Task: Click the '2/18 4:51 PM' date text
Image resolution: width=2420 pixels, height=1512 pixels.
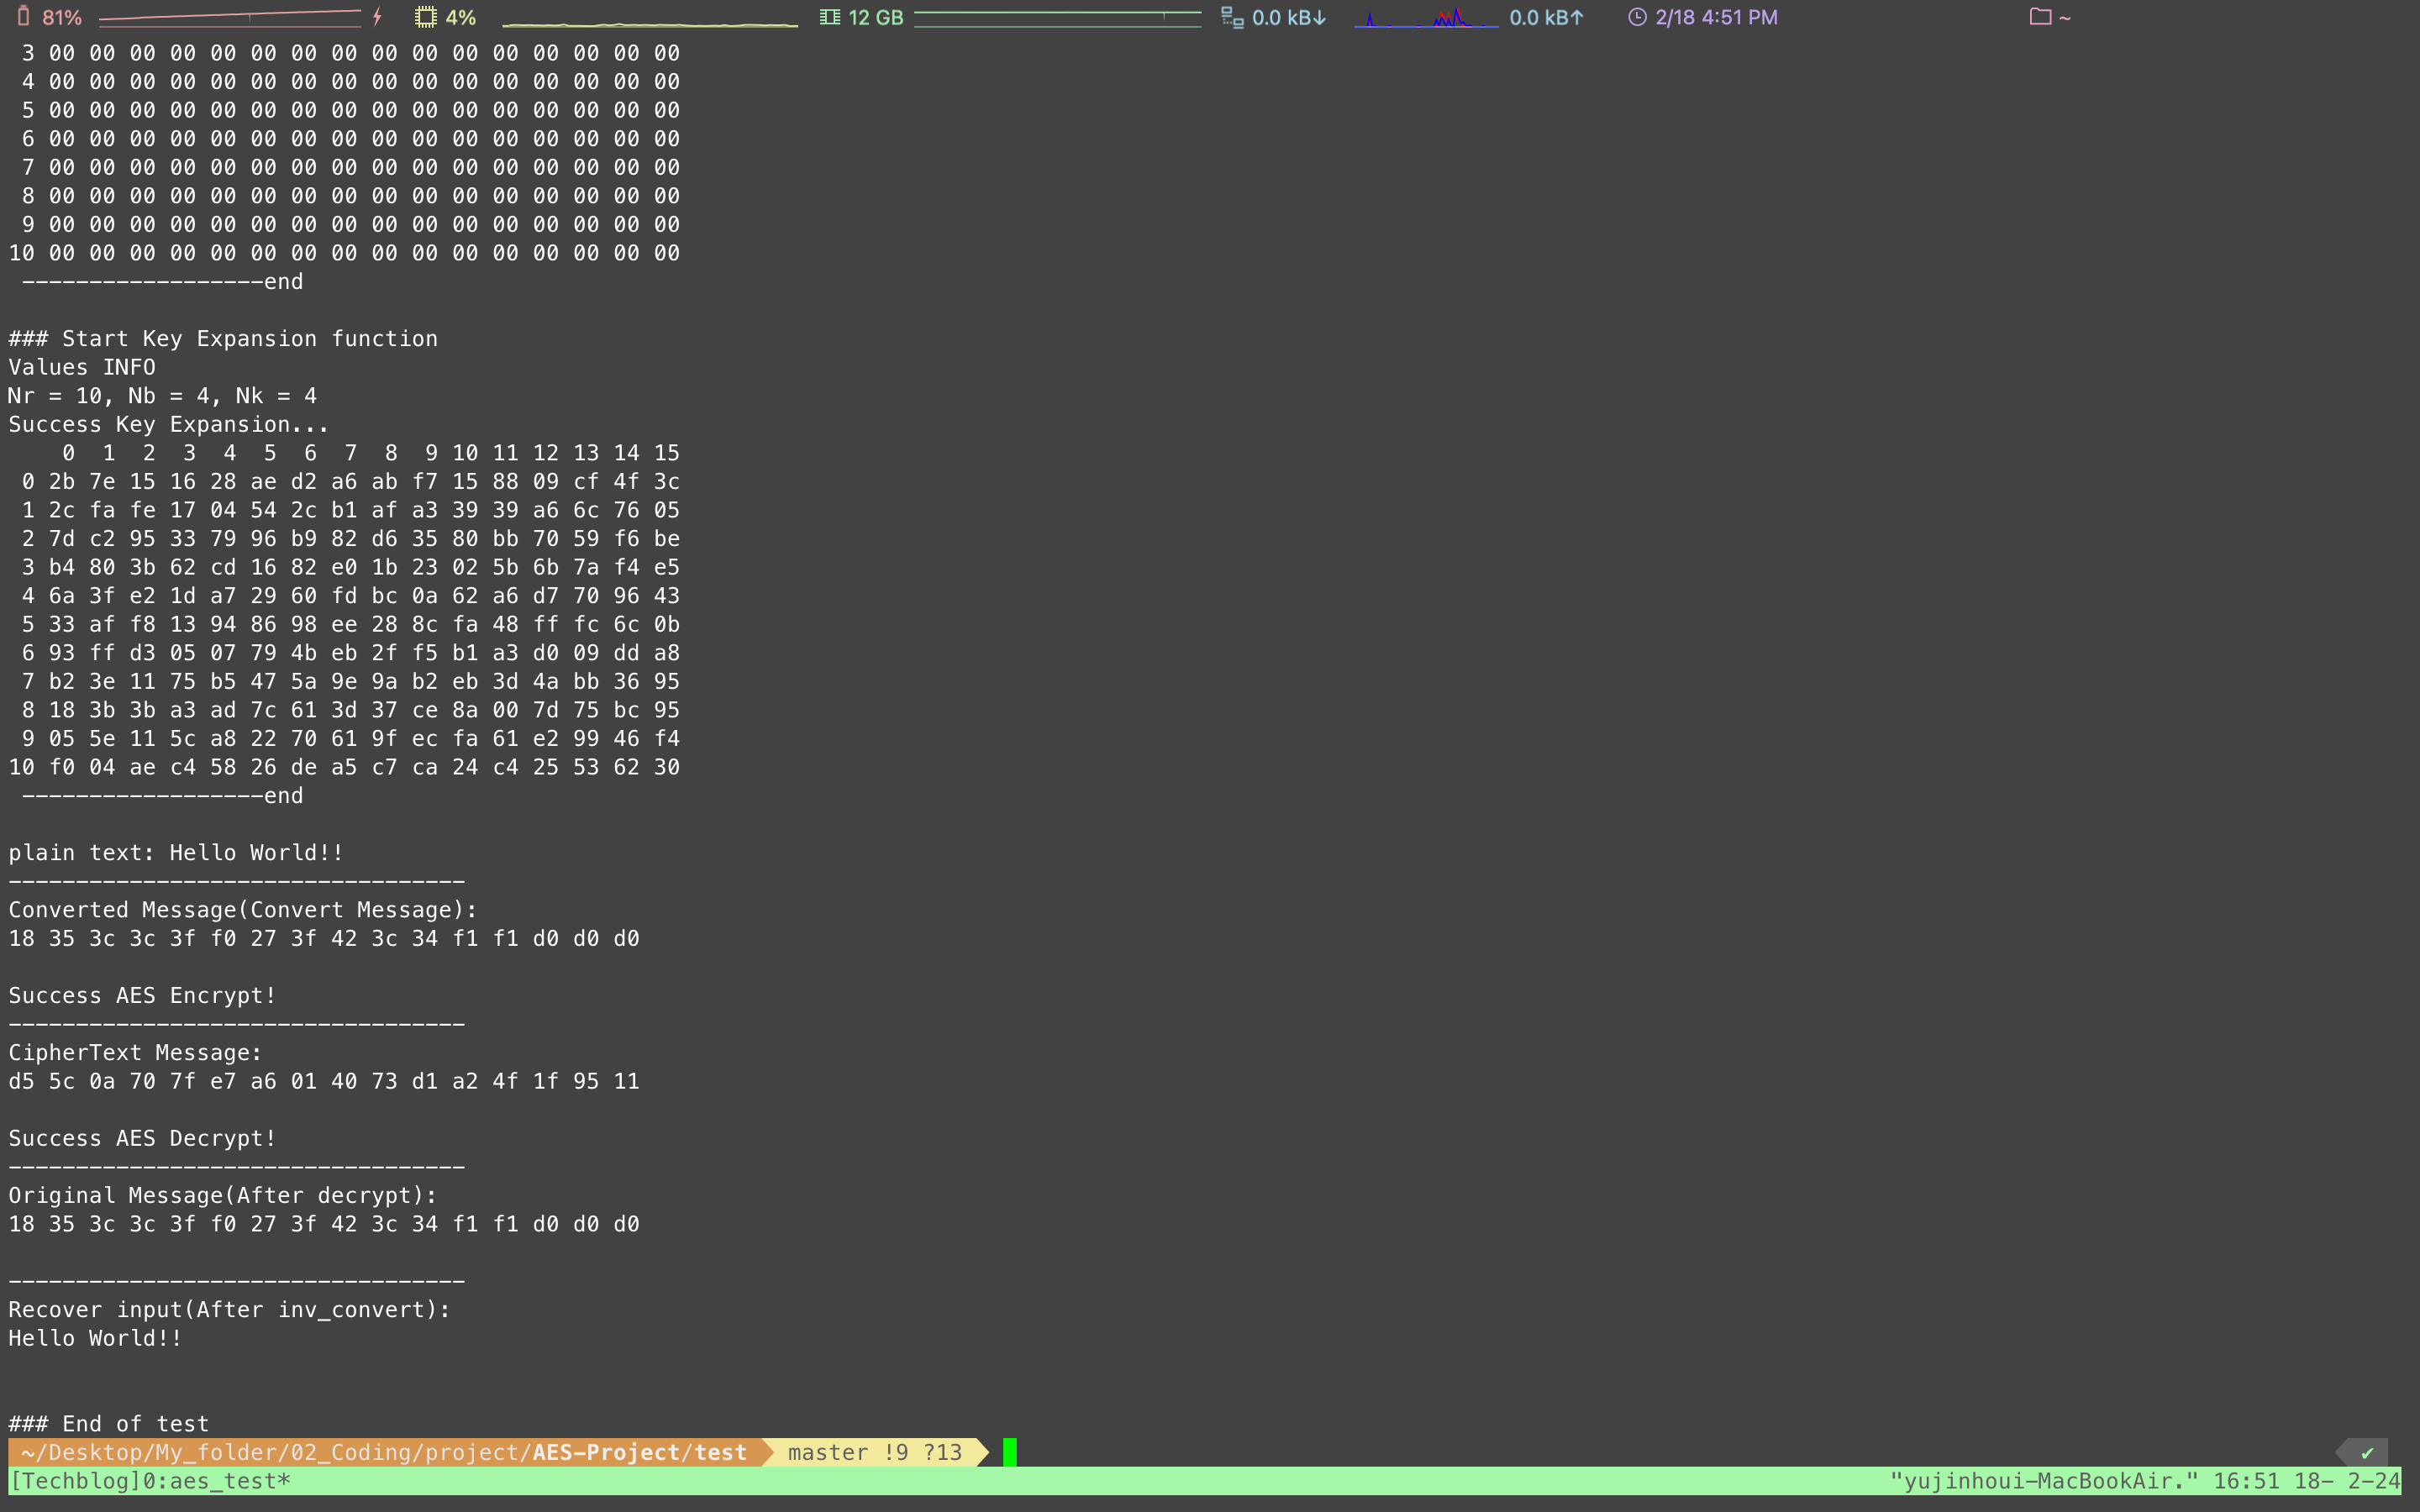Action: coord(1716,17)
